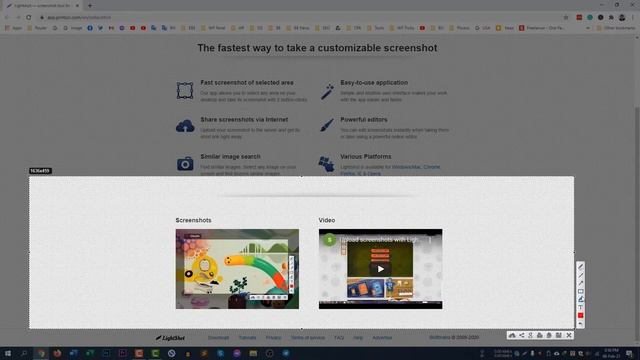Open the Gmail bookmark
The width and height of the screenshot is (640, 360).
tap(111, 28)
